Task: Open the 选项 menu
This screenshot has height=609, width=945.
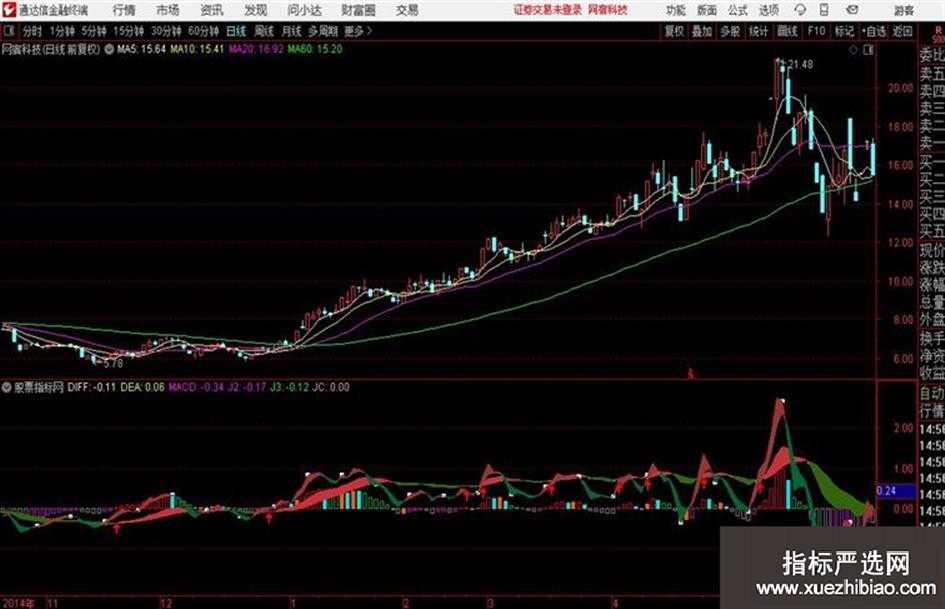Action: coord(768,10)
